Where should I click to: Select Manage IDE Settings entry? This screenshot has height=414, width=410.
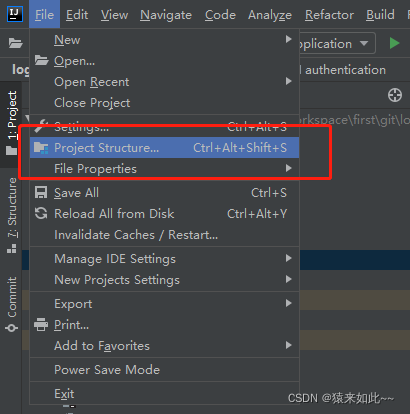click(x=165, y=259)
